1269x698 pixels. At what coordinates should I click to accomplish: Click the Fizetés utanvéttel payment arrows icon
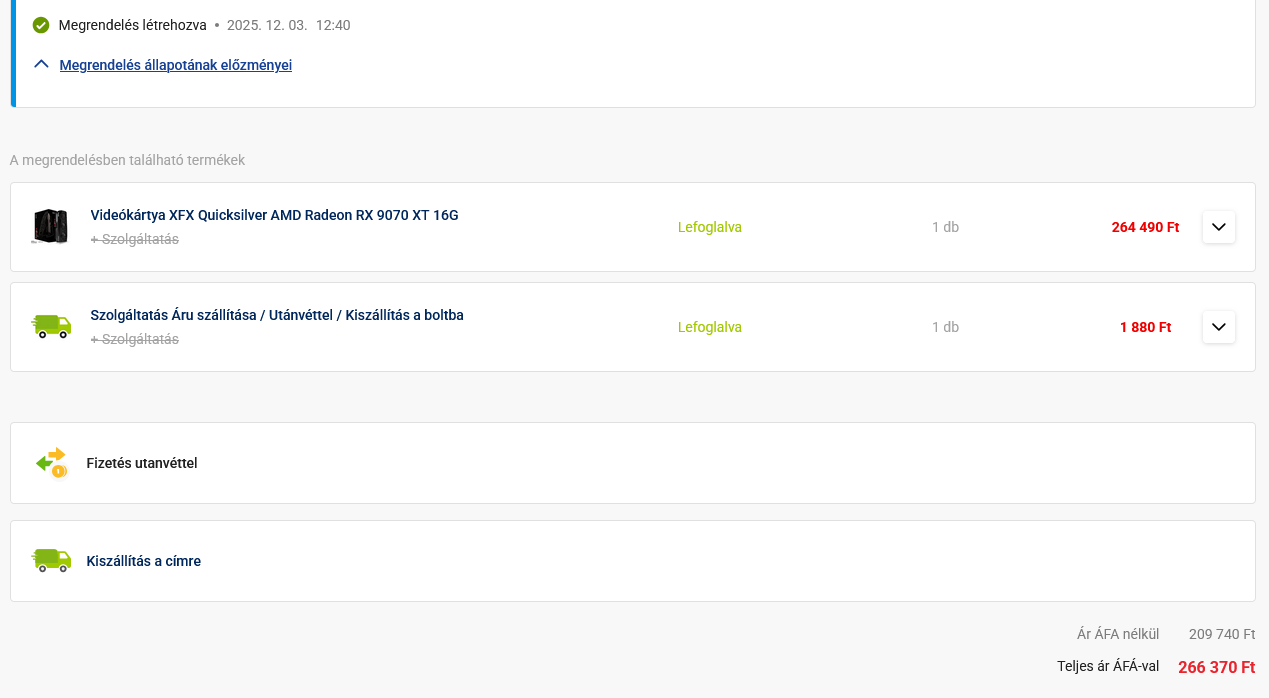pyautogui.click(x=51, y=462)
